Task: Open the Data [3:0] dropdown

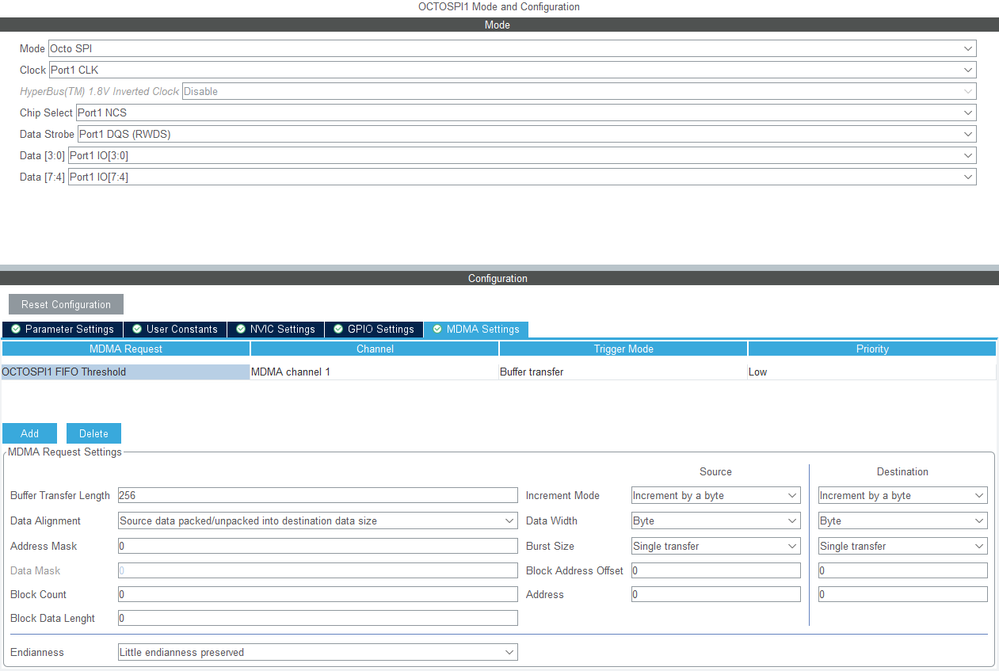Action: coord(522,155)
